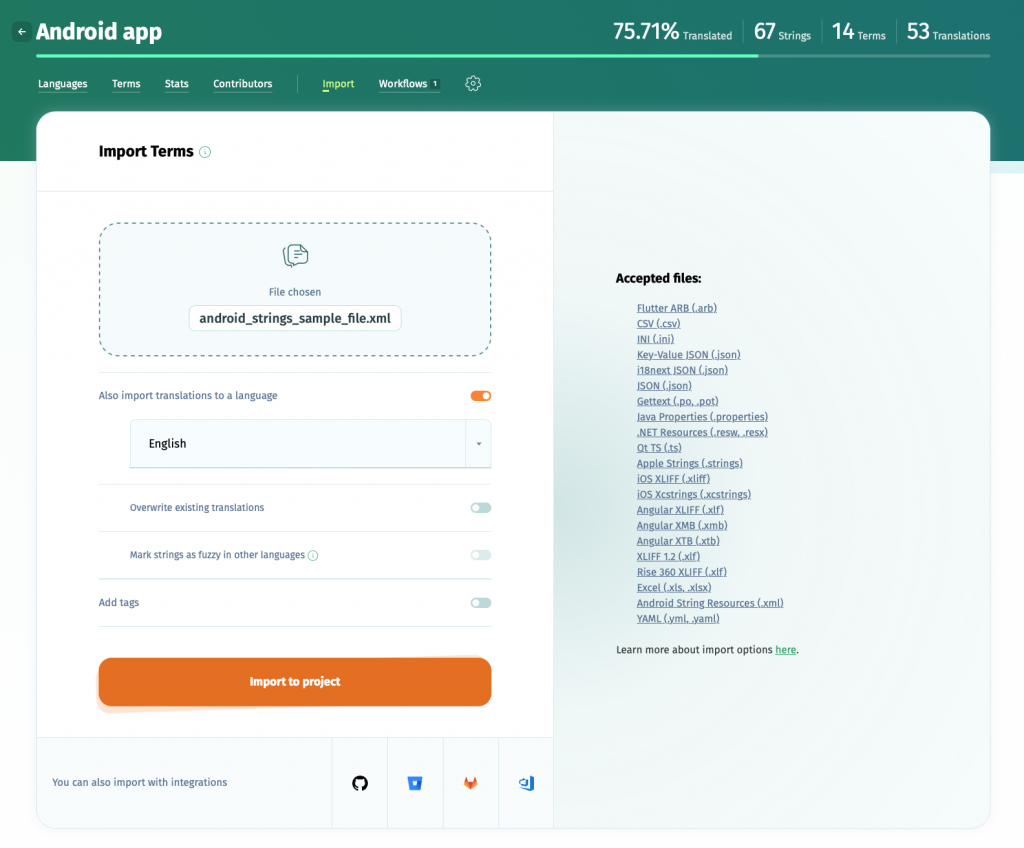The image size is (1024, 848).
Task: Click the Azure DevOps integration icon
Action: [x=526, y=783]
